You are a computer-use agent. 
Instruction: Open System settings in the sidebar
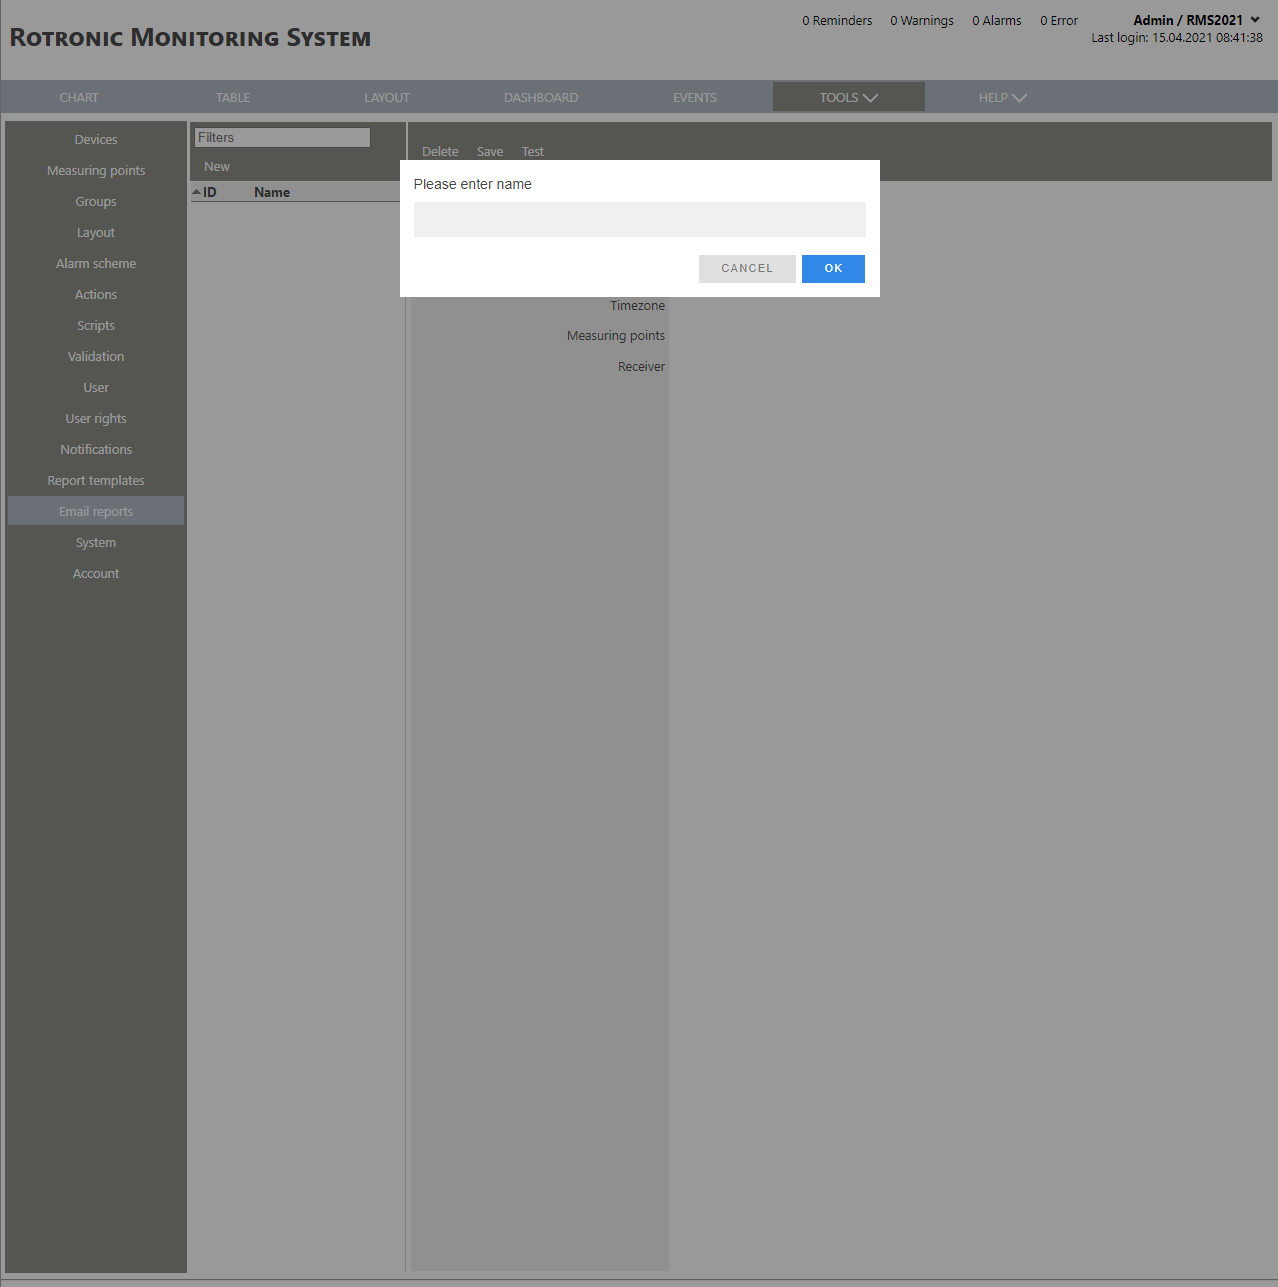(x=96, y=542)
